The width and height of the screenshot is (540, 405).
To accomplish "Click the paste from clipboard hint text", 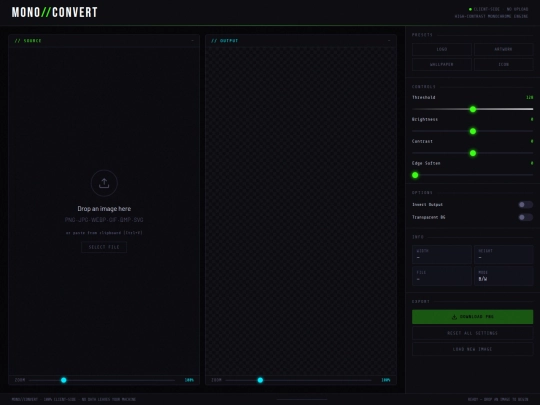I will [x=104, y=233].
